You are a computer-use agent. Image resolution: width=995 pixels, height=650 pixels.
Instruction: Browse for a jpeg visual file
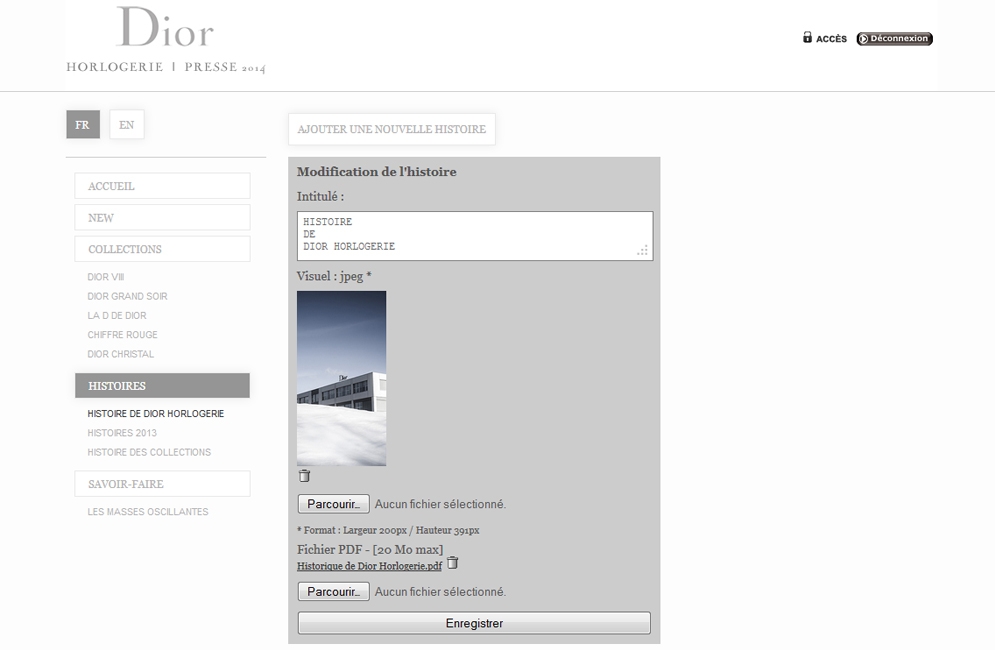coord(334,504)
